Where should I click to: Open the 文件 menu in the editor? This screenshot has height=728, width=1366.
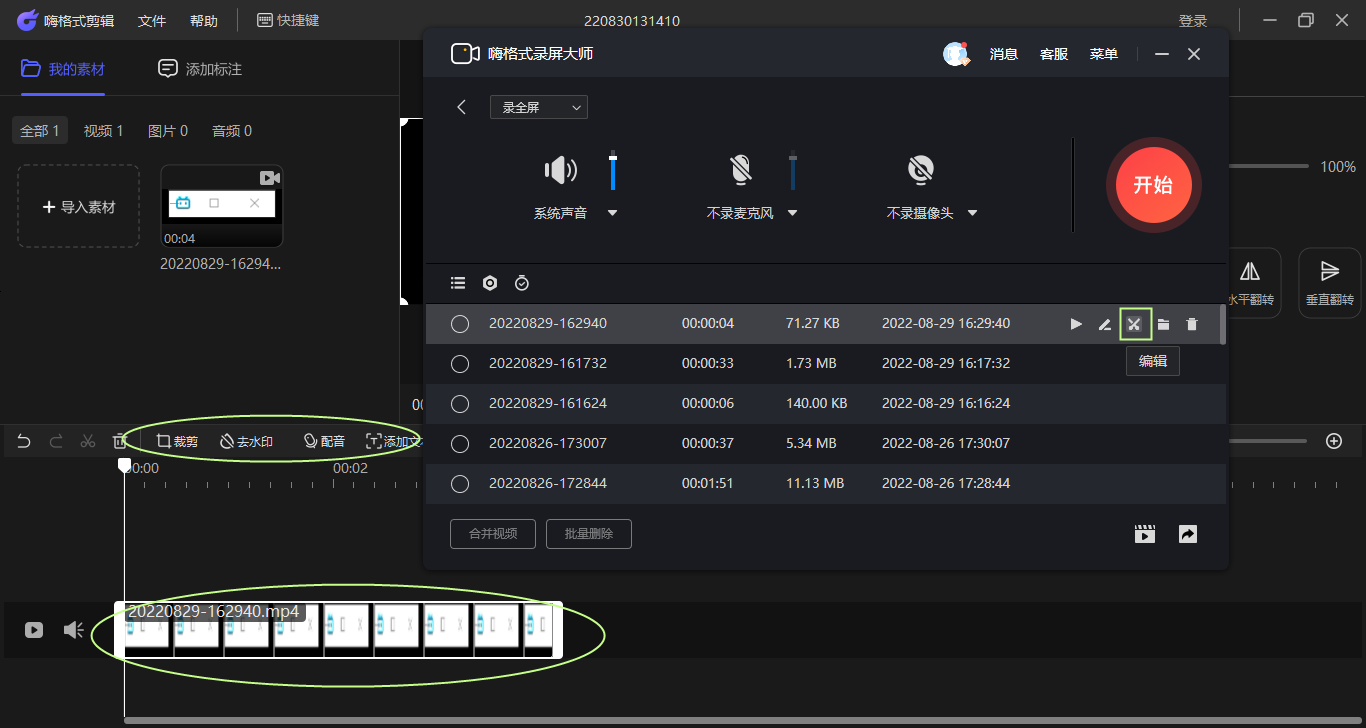152,20
